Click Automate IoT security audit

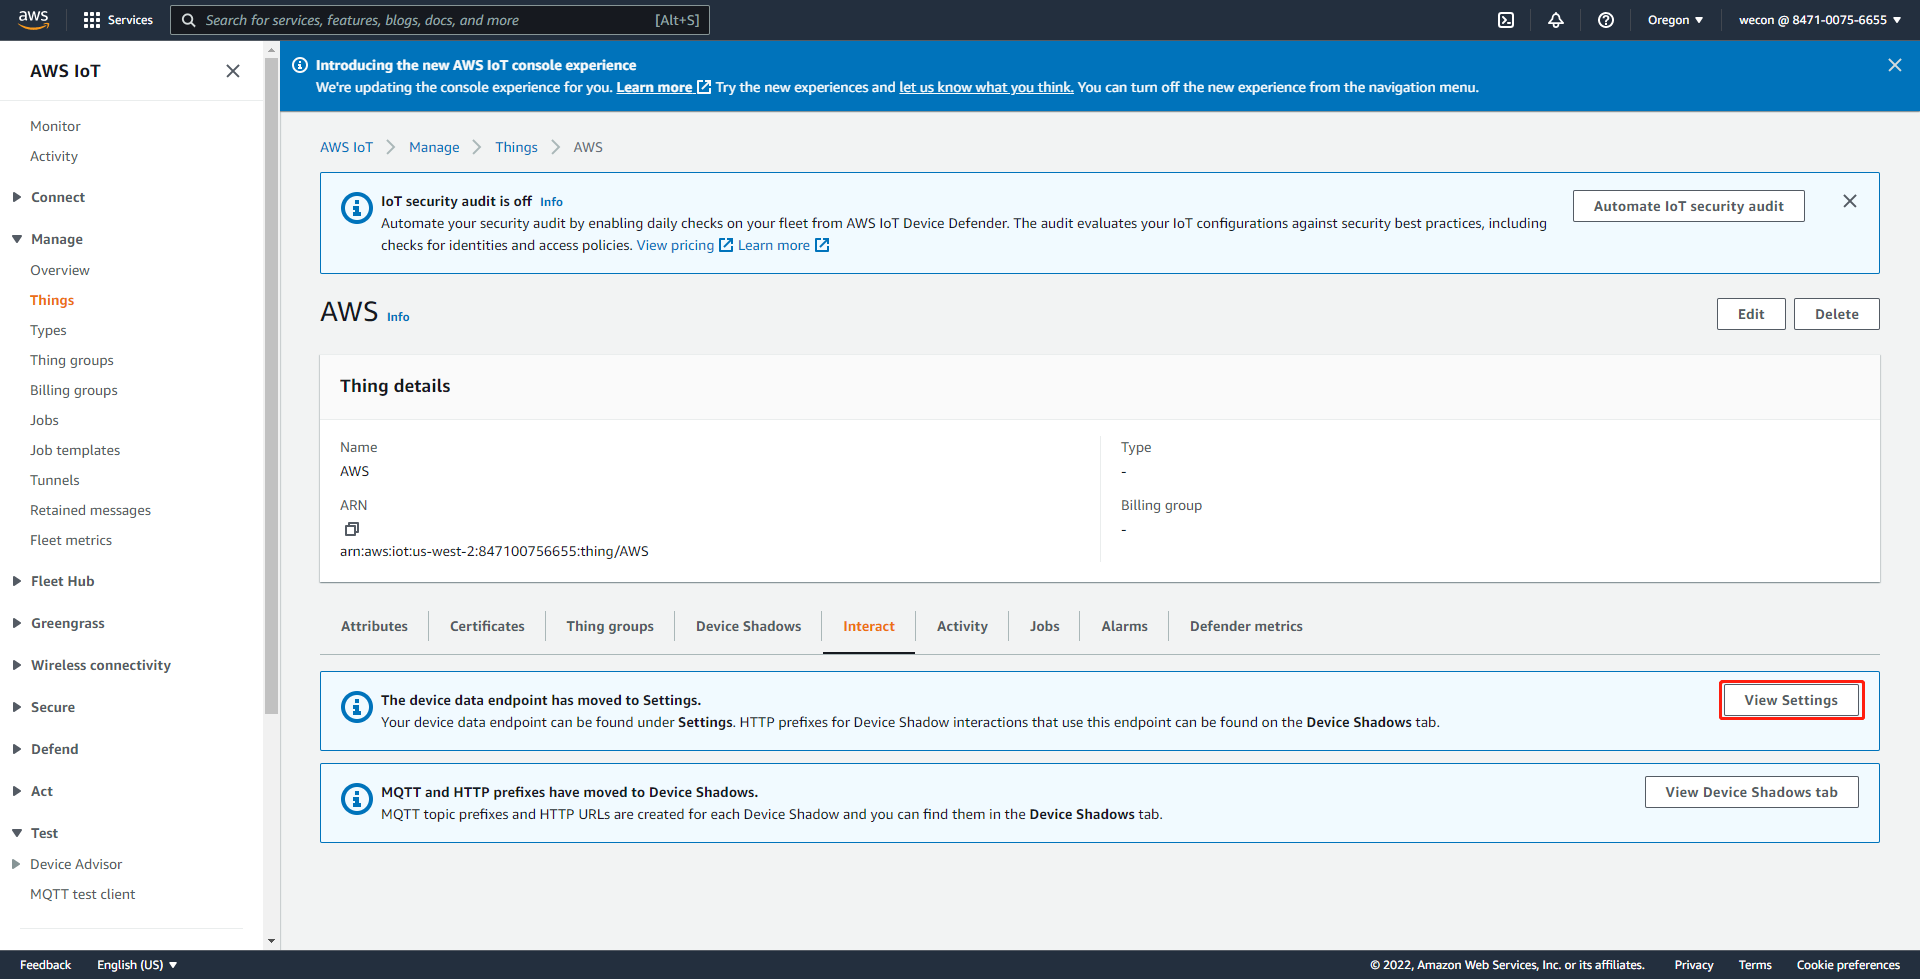(1688, 206)
